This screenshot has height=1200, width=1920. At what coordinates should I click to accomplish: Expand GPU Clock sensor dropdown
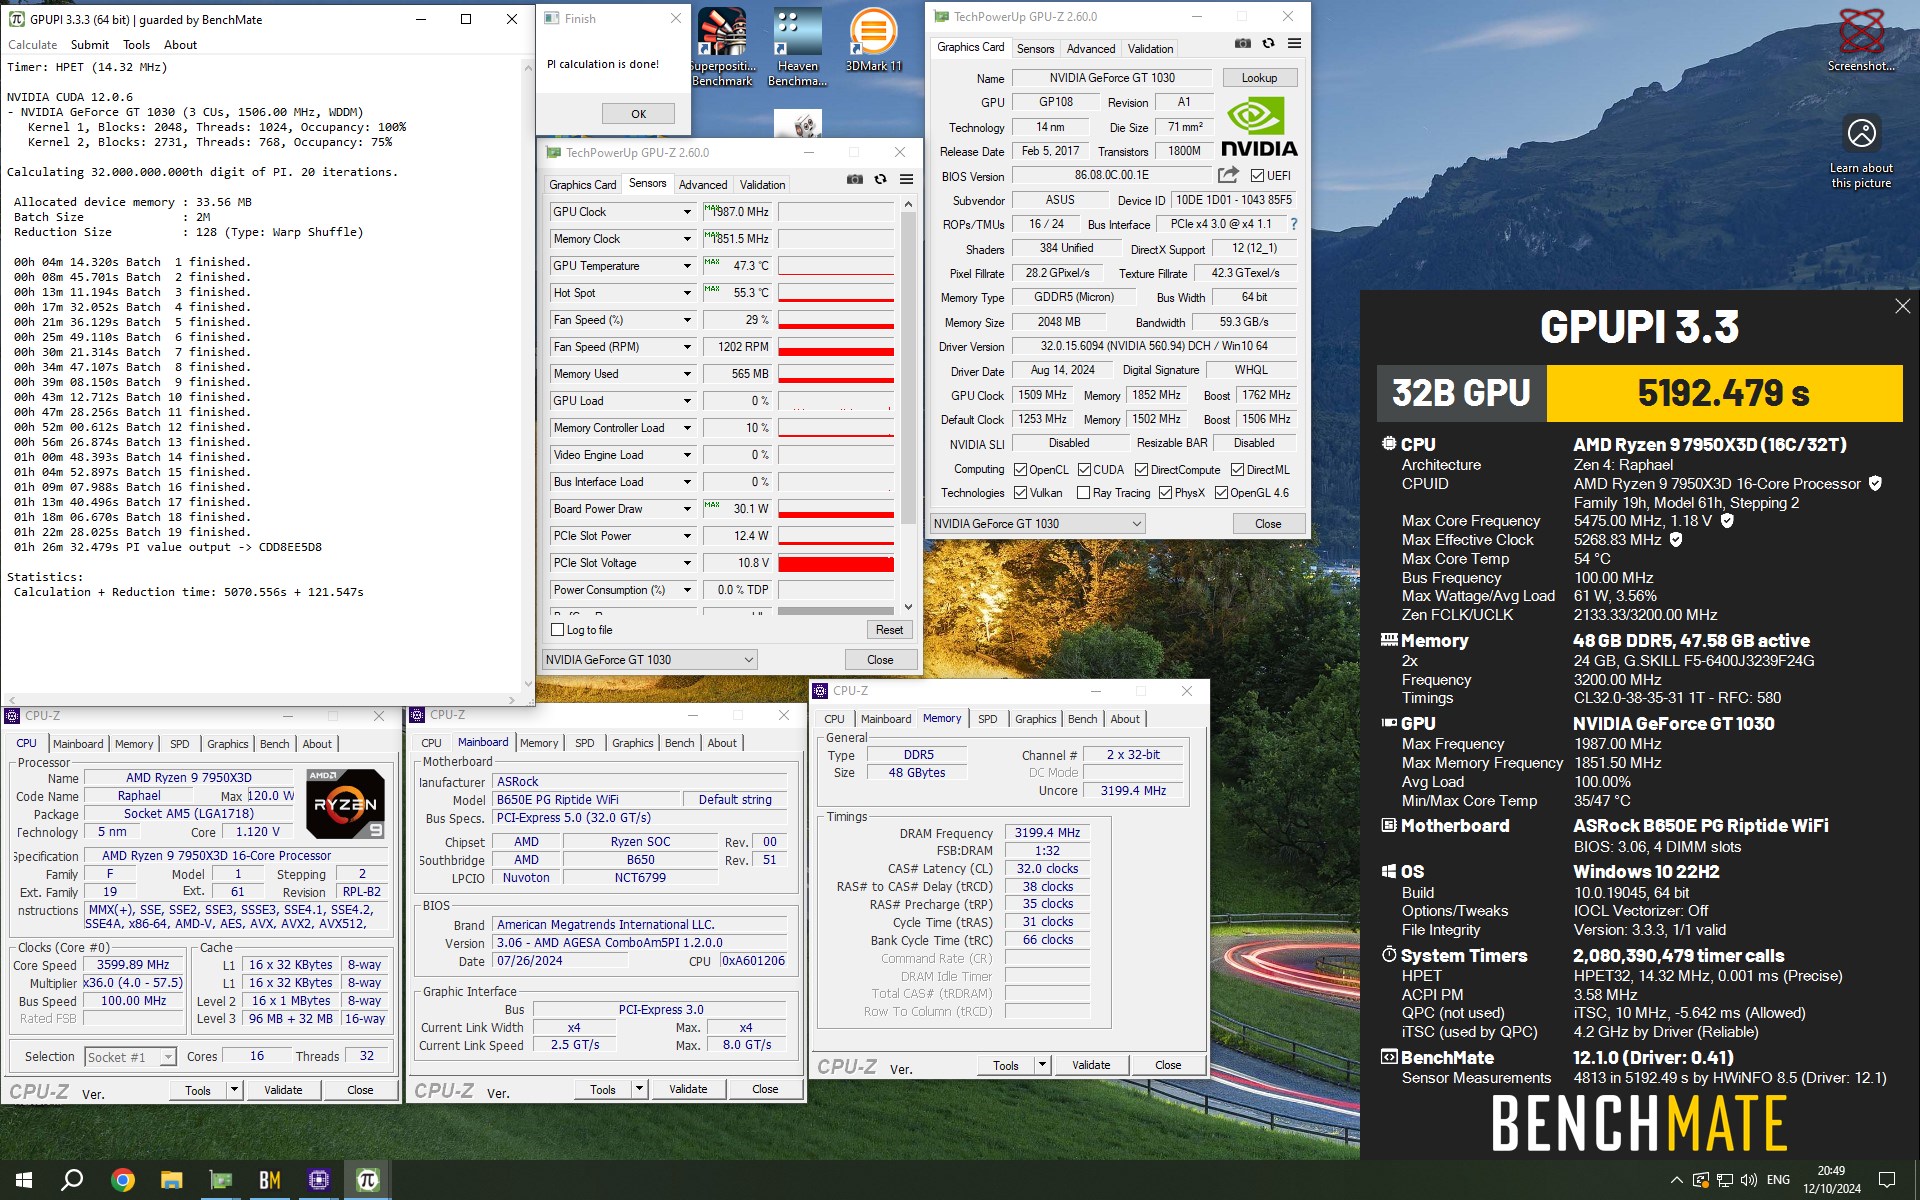tap(687, 212)
